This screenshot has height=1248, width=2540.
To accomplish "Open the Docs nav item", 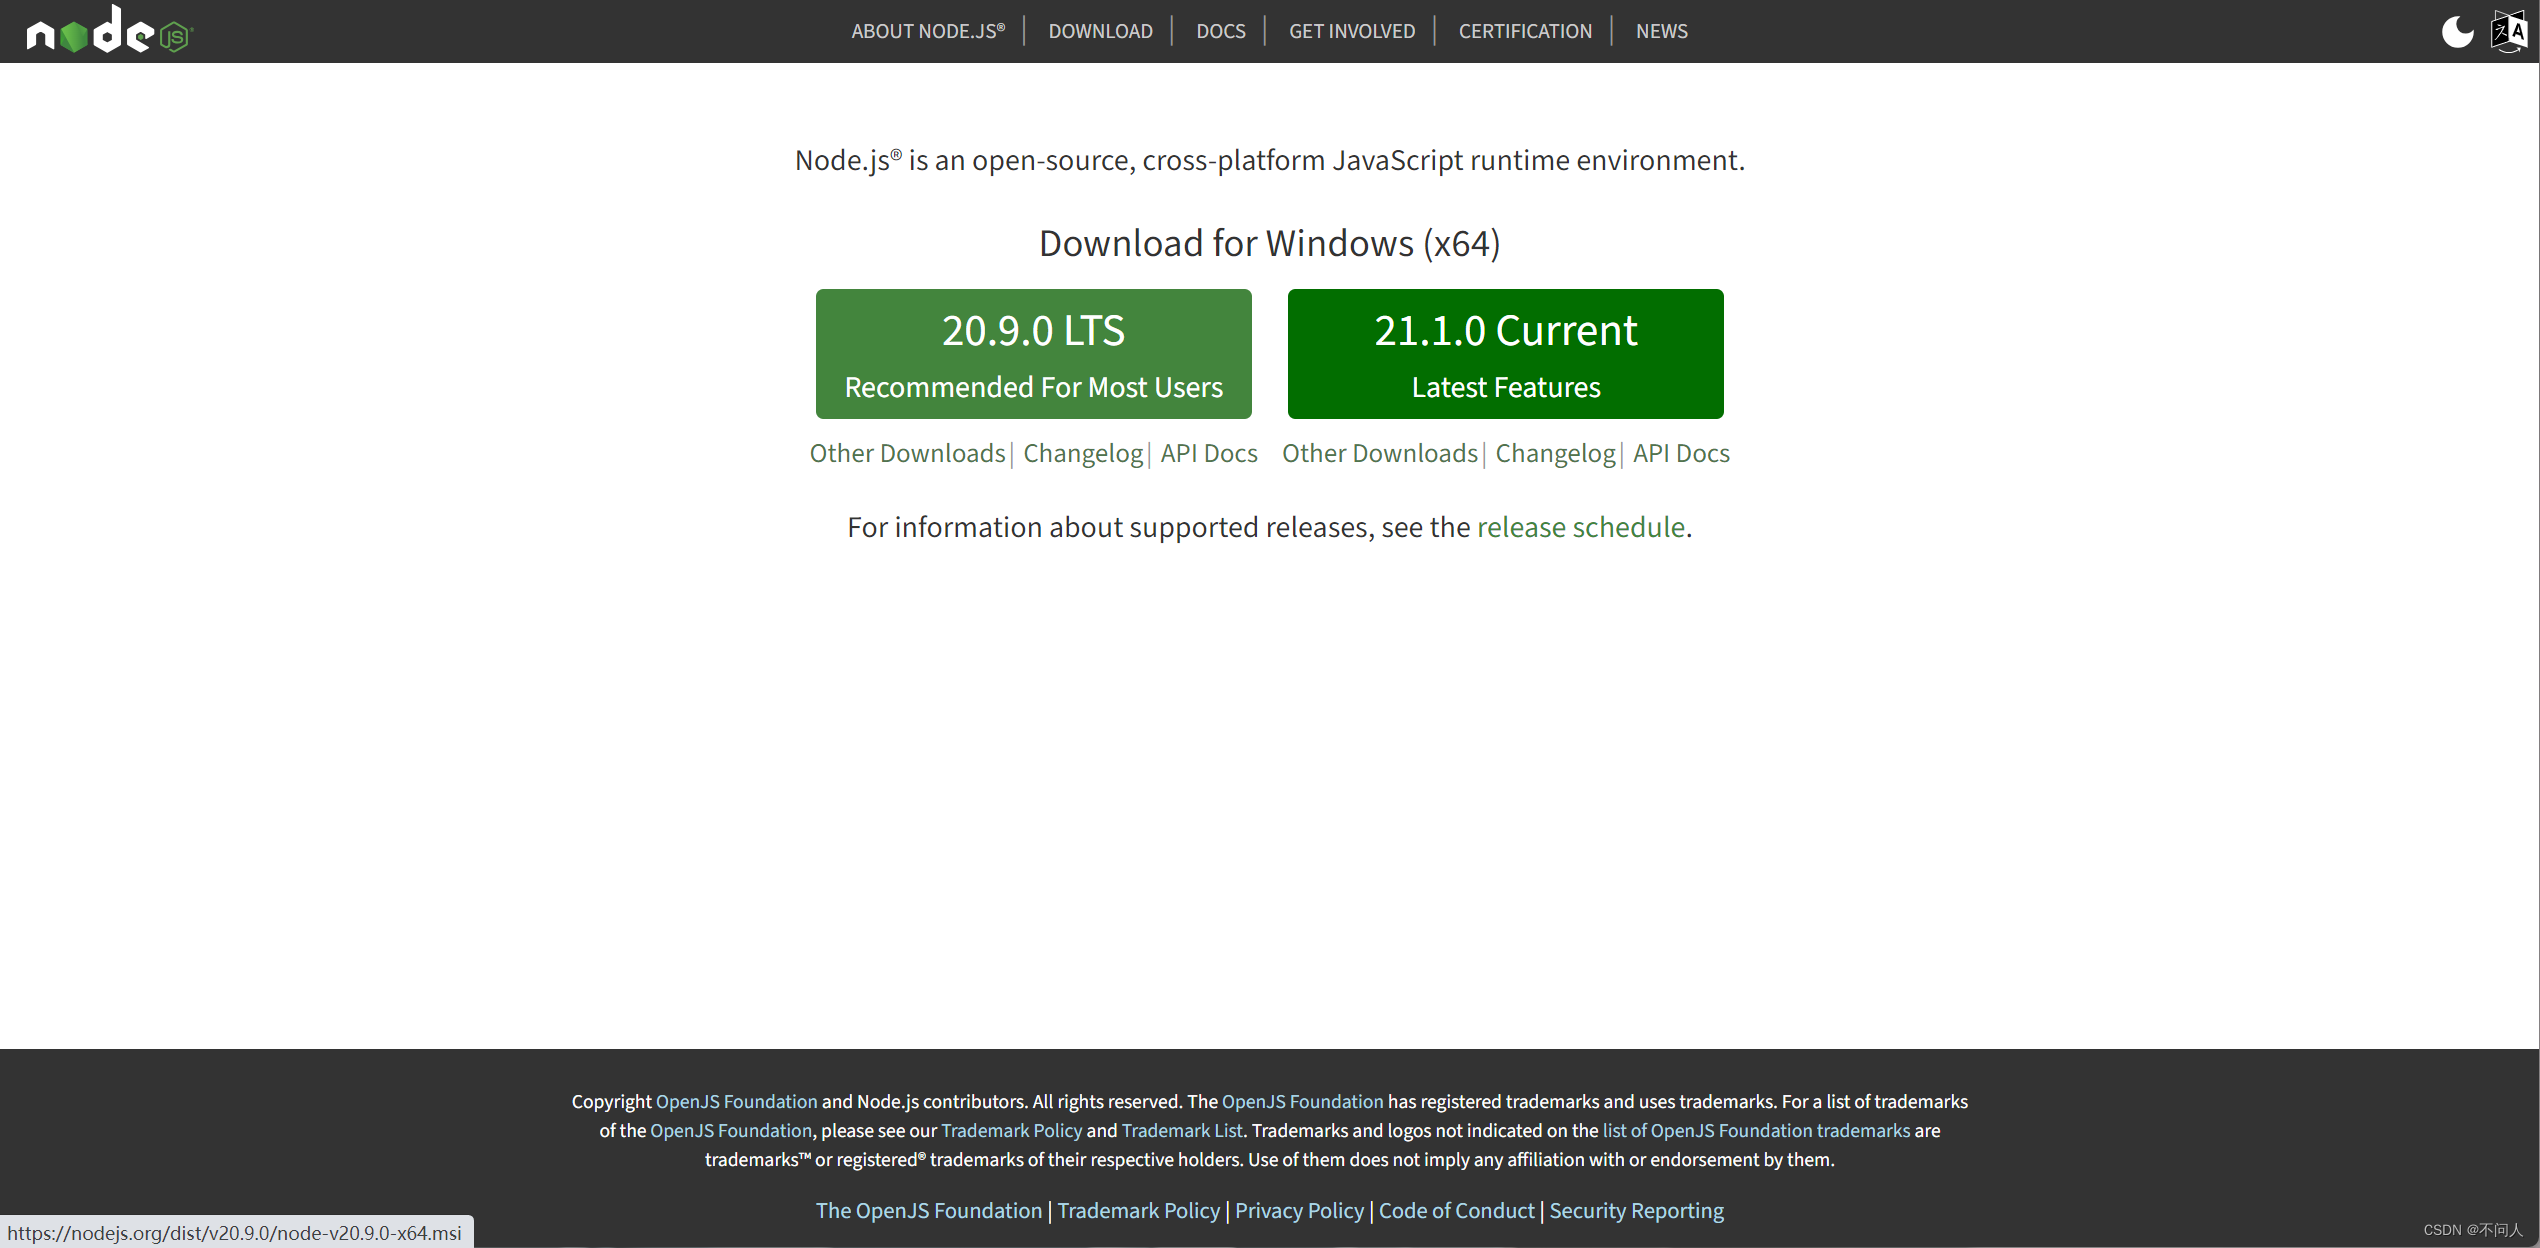I will tap(1220, 31).
